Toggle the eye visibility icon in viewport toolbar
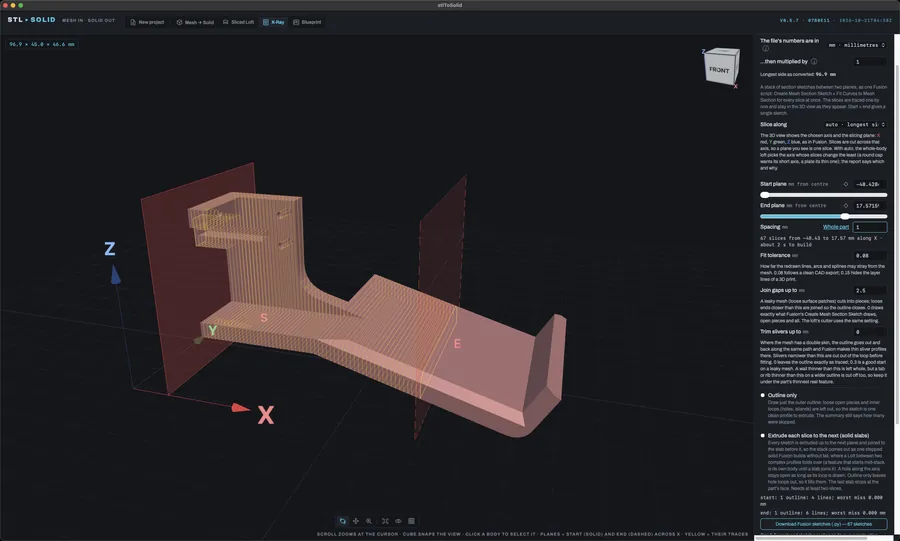Screen dimensions: 900x541 tap(398, 521)
